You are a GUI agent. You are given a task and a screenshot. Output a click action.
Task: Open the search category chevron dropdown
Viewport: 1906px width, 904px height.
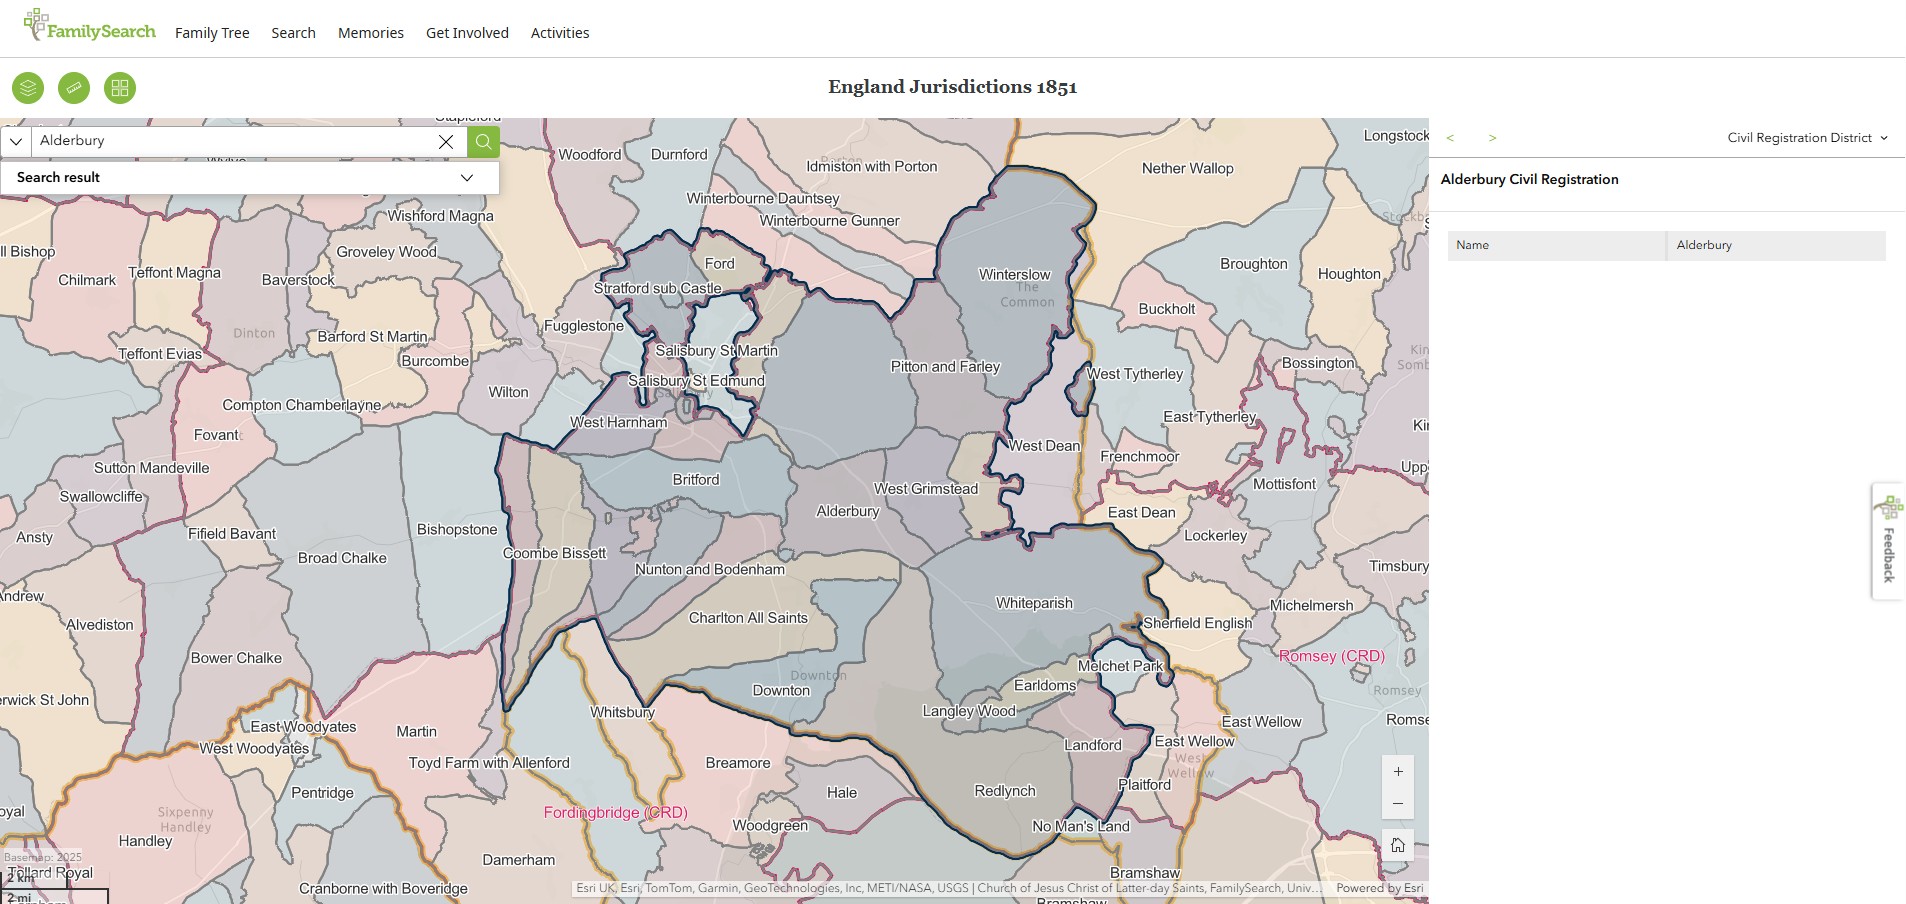tap(16, 141)
